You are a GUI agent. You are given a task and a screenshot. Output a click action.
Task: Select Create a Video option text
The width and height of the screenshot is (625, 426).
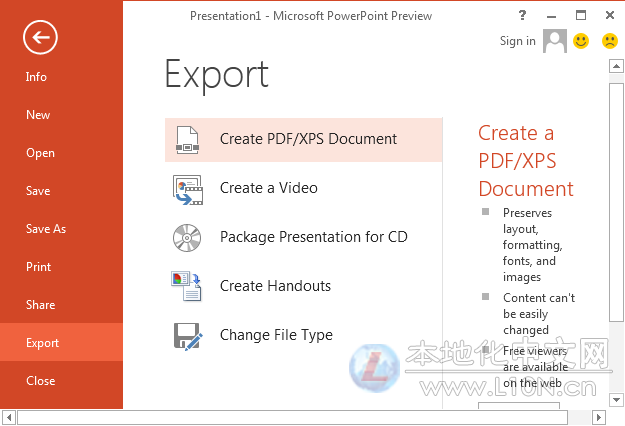pos(268,188)
